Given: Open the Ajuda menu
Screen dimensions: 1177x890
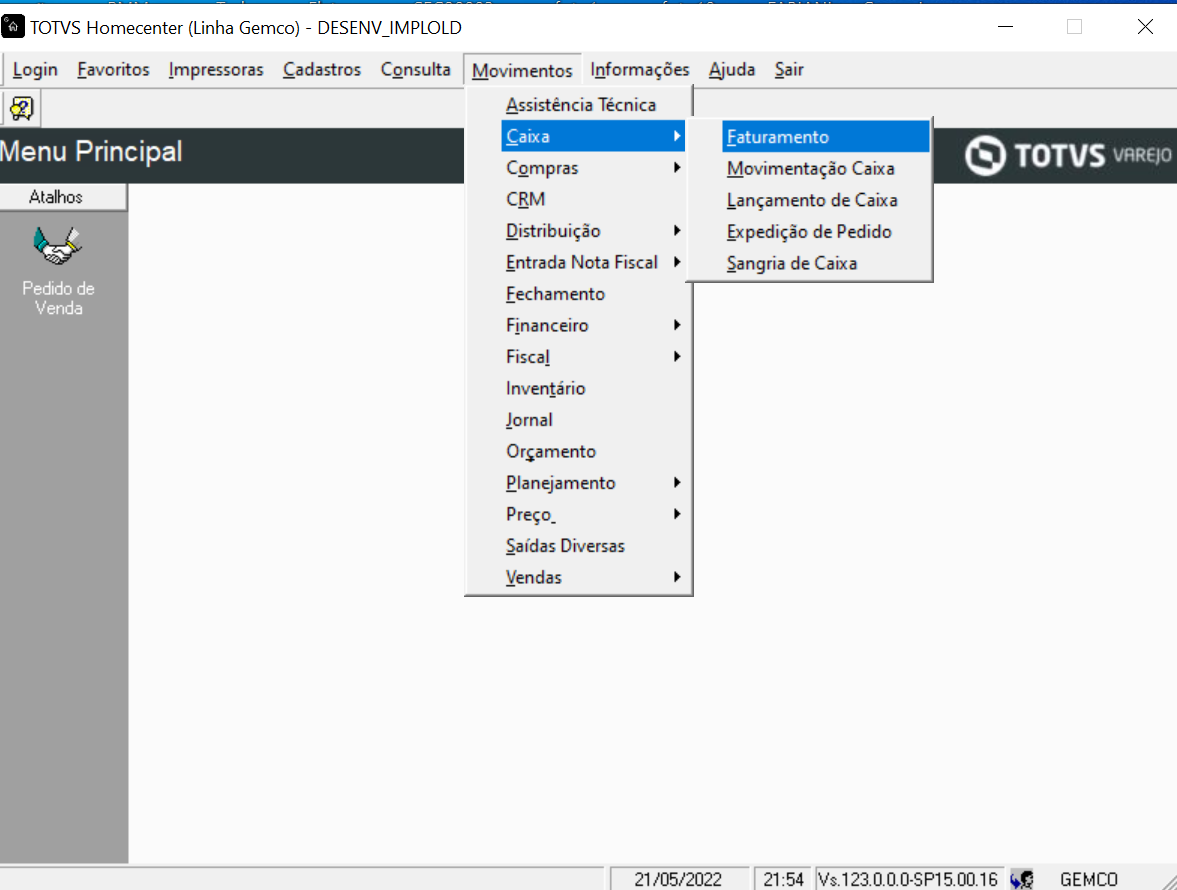Looking at the screenshot, I should click(x=732, y=70).
